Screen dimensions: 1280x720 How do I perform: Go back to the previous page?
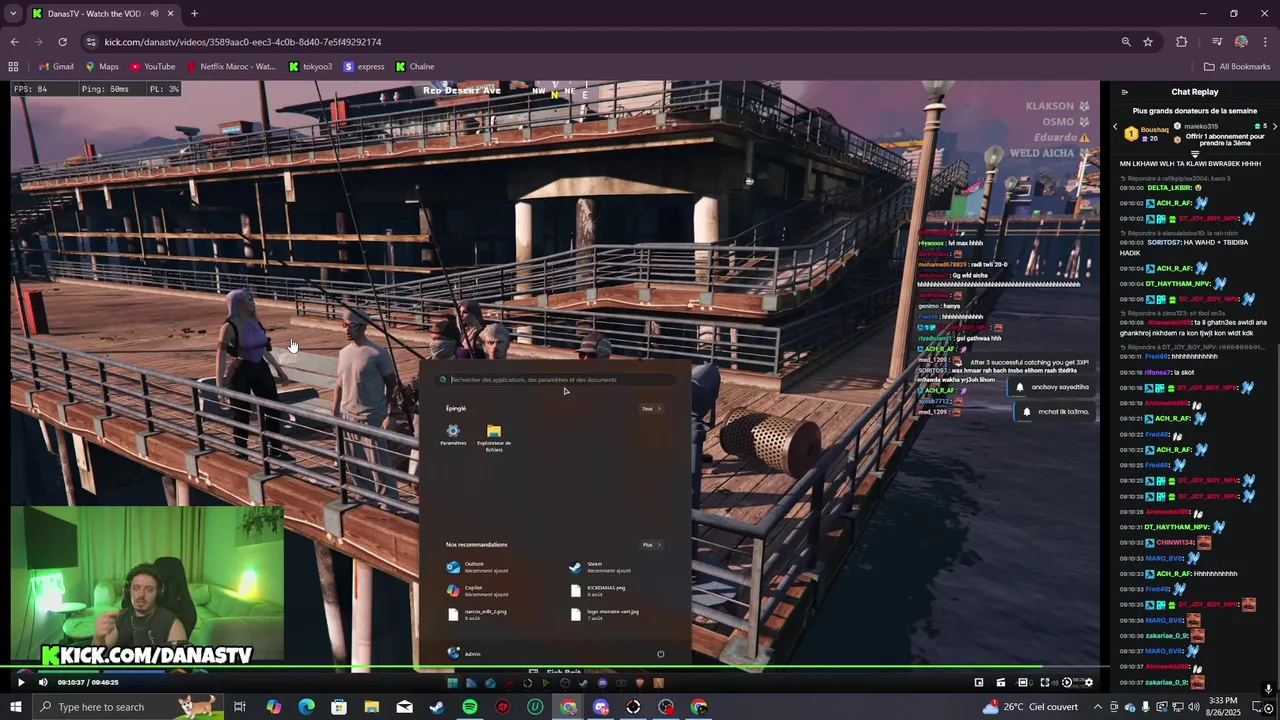14,42
